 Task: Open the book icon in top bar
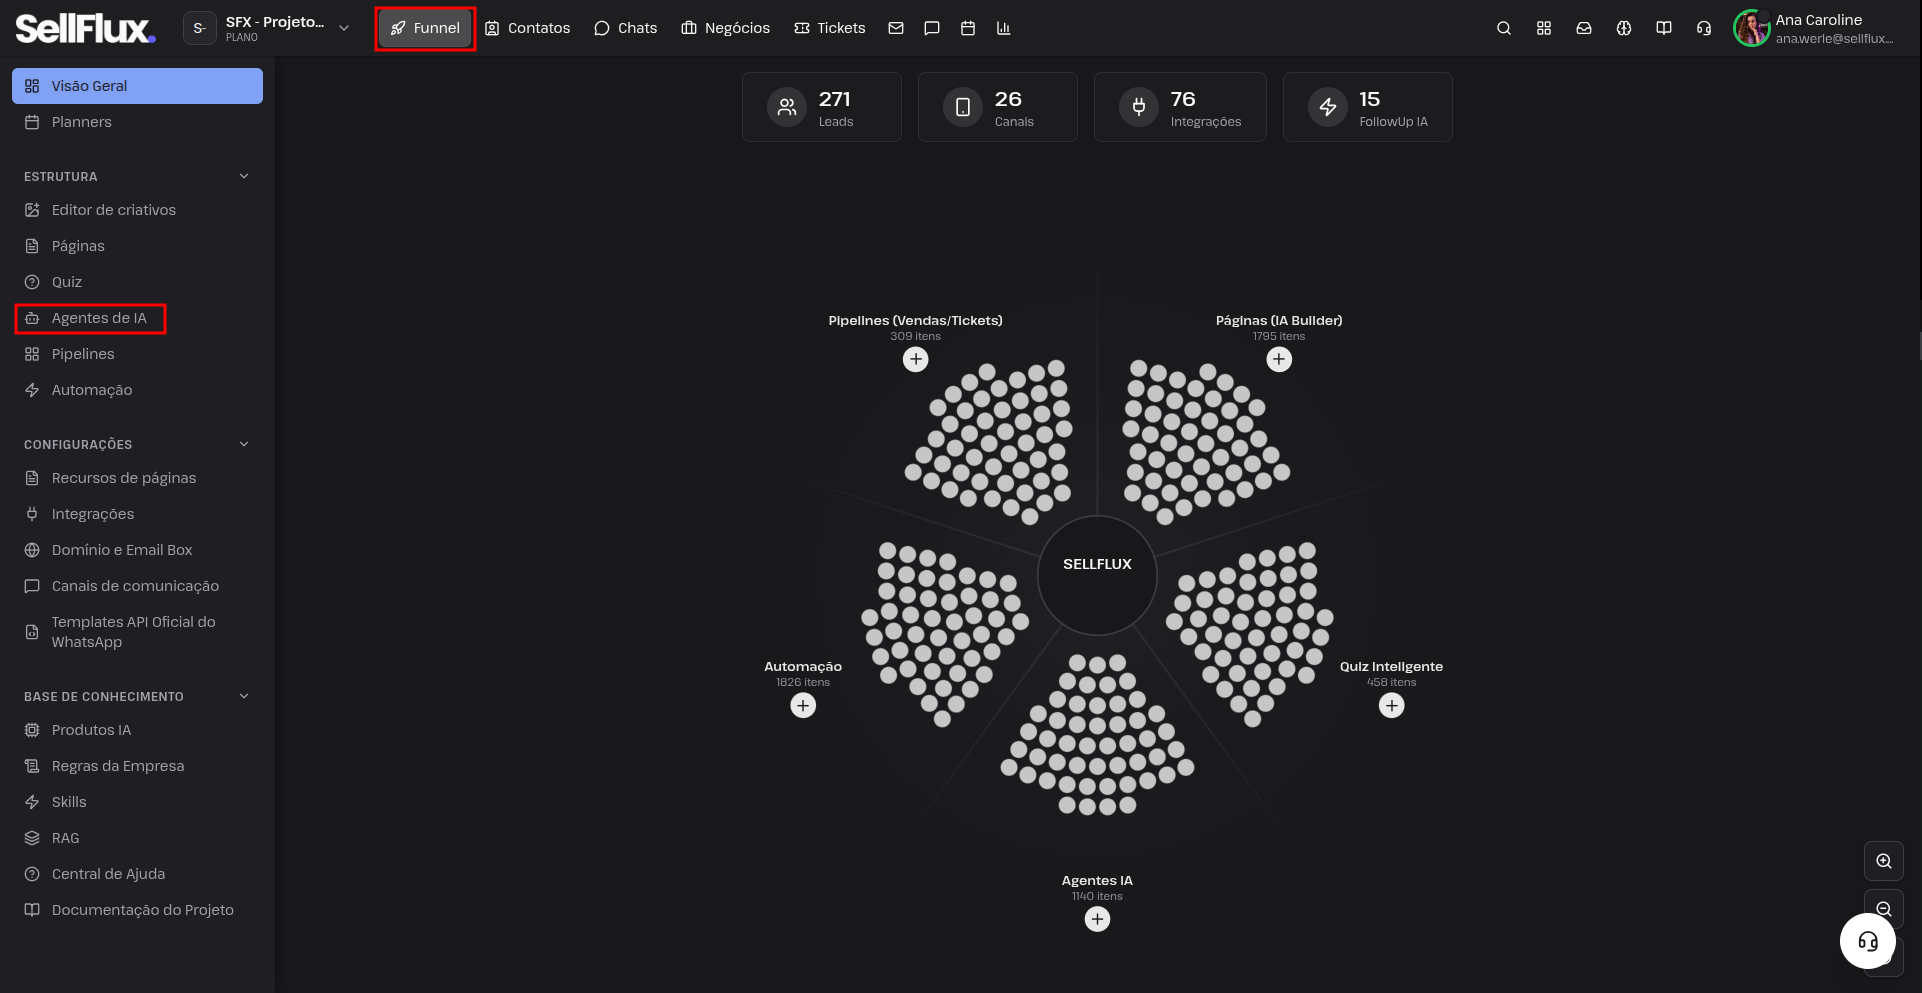1664,28
